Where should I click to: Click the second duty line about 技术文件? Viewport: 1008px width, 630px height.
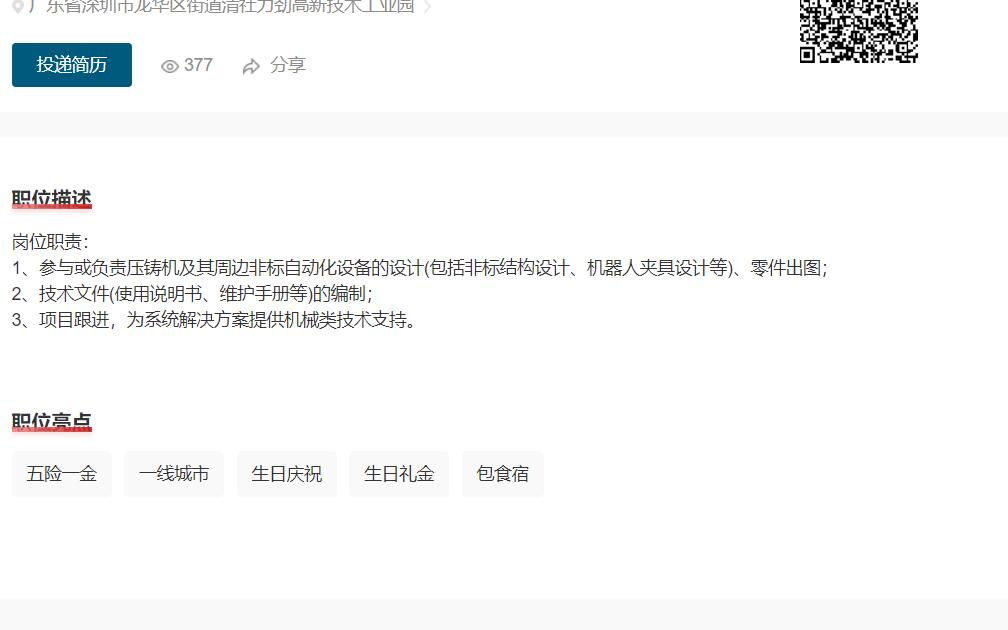(x=192, y=294)
